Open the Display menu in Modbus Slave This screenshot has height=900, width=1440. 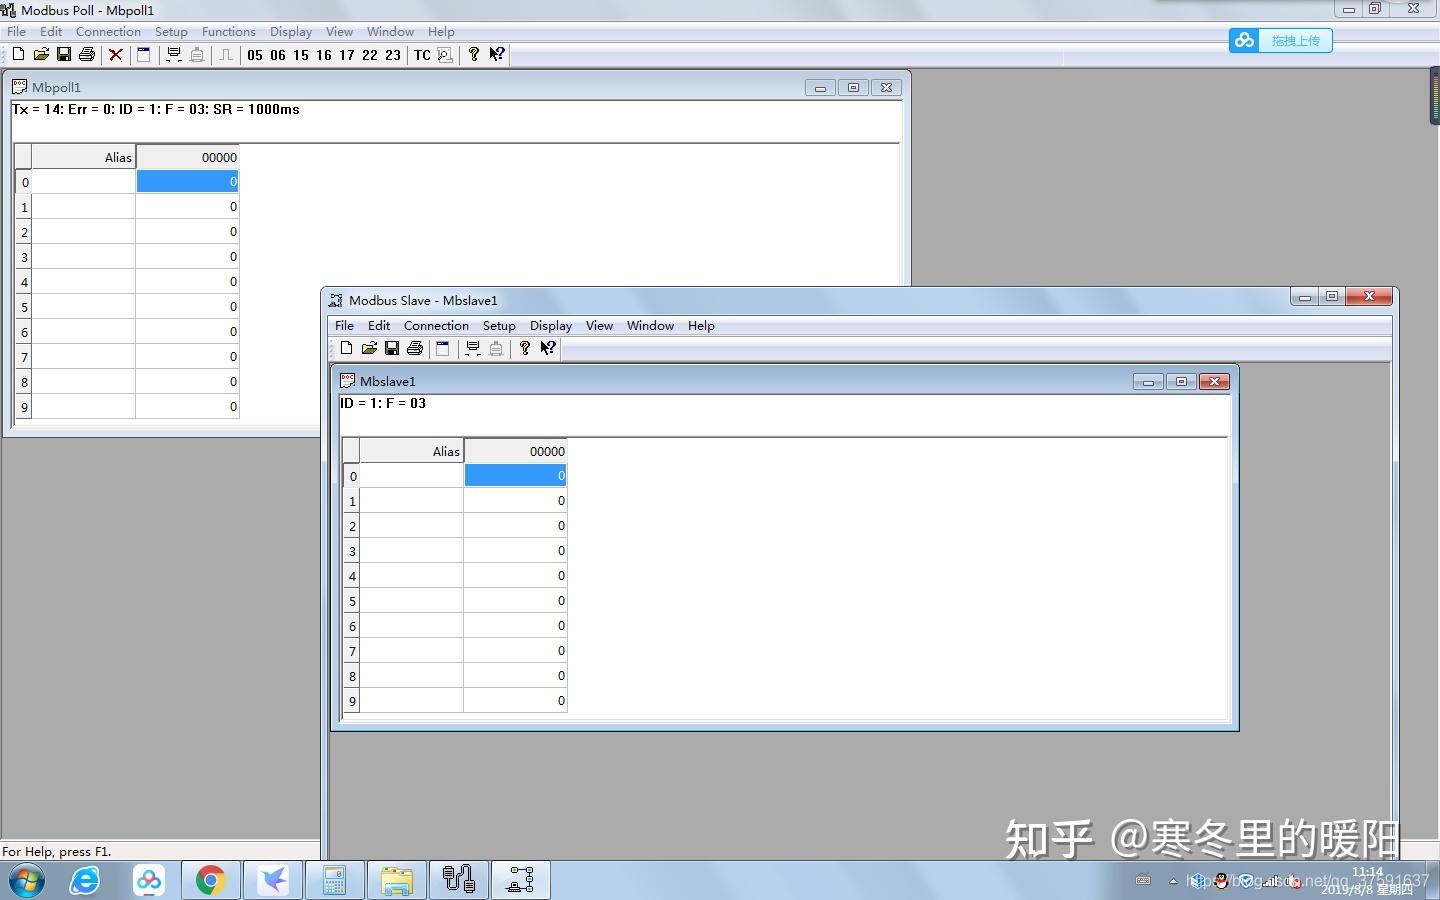(551, 325)
